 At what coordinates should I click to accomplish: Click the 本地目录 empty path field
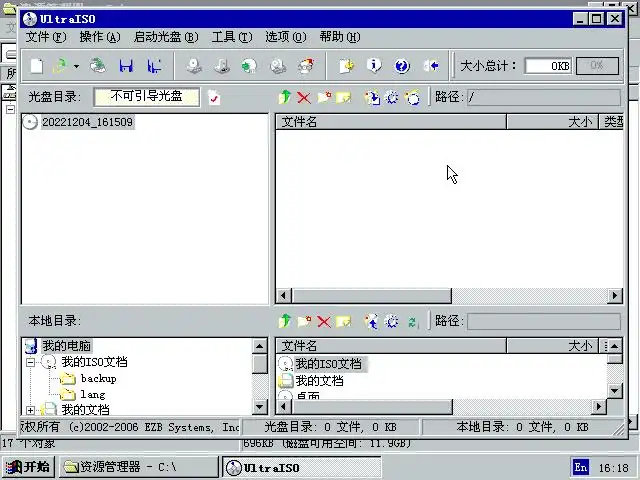tap(544, 322)
